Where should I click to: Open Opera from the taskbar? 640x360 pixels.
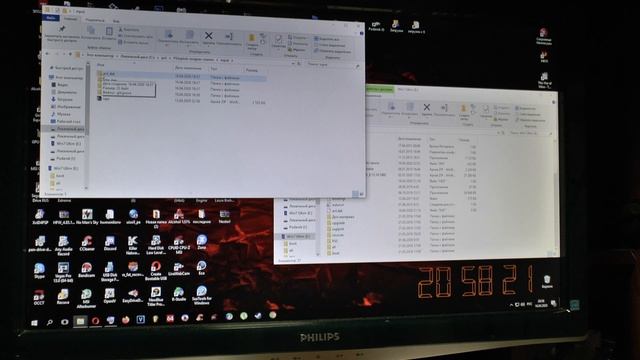[95, 321]
